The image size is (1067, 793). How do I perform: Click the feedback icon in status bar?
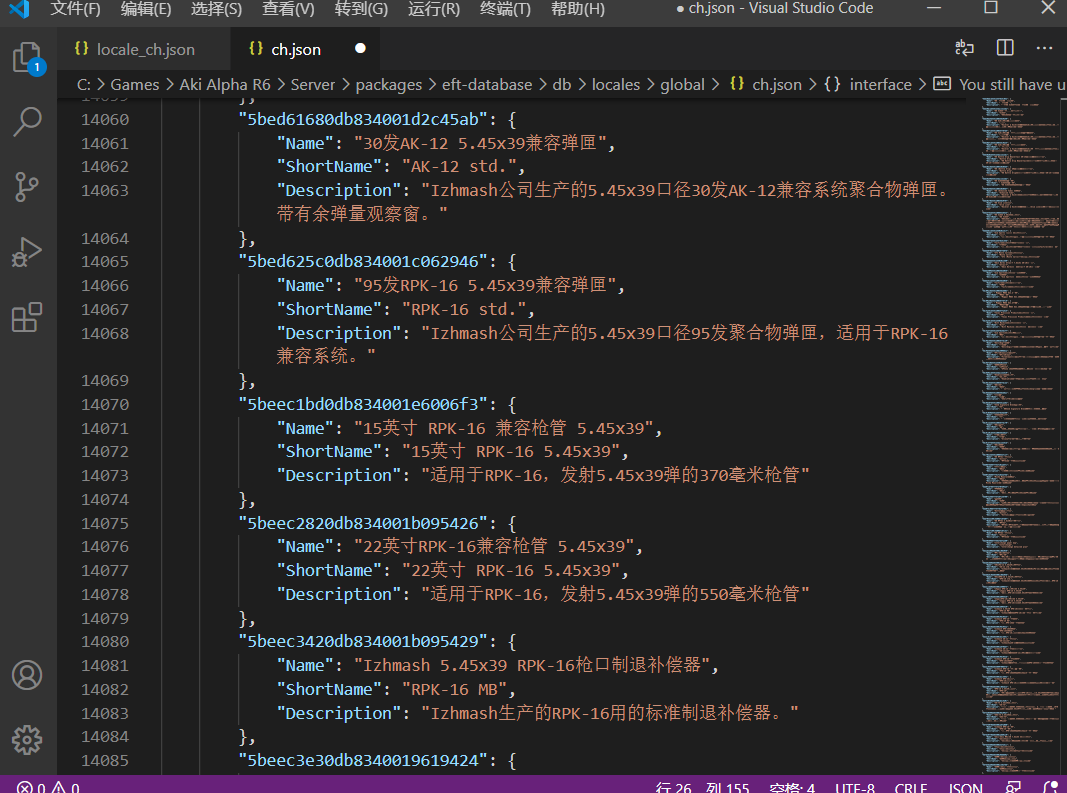tap(1013, 788)
